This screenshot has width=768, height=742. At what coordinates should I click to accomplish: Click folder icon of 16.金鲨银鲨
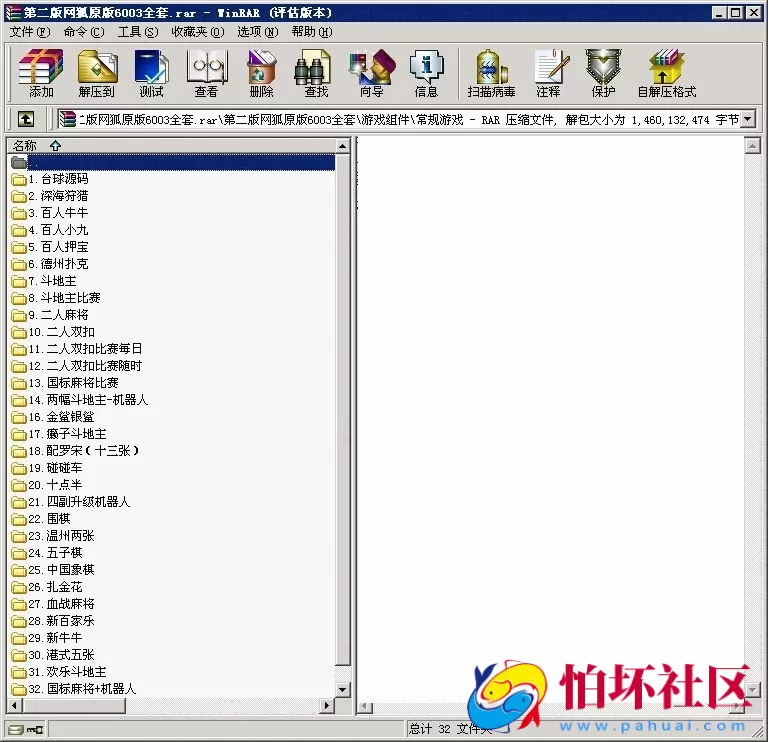pos(19,417)
